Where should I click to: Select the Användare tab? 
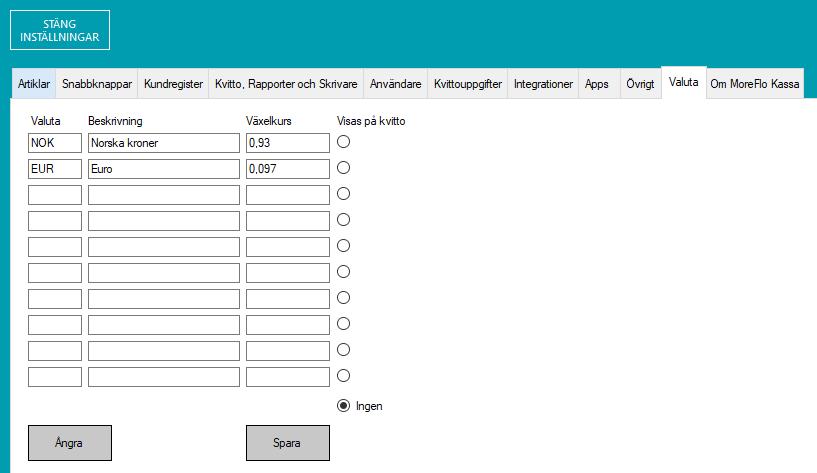tap(395, 84)
